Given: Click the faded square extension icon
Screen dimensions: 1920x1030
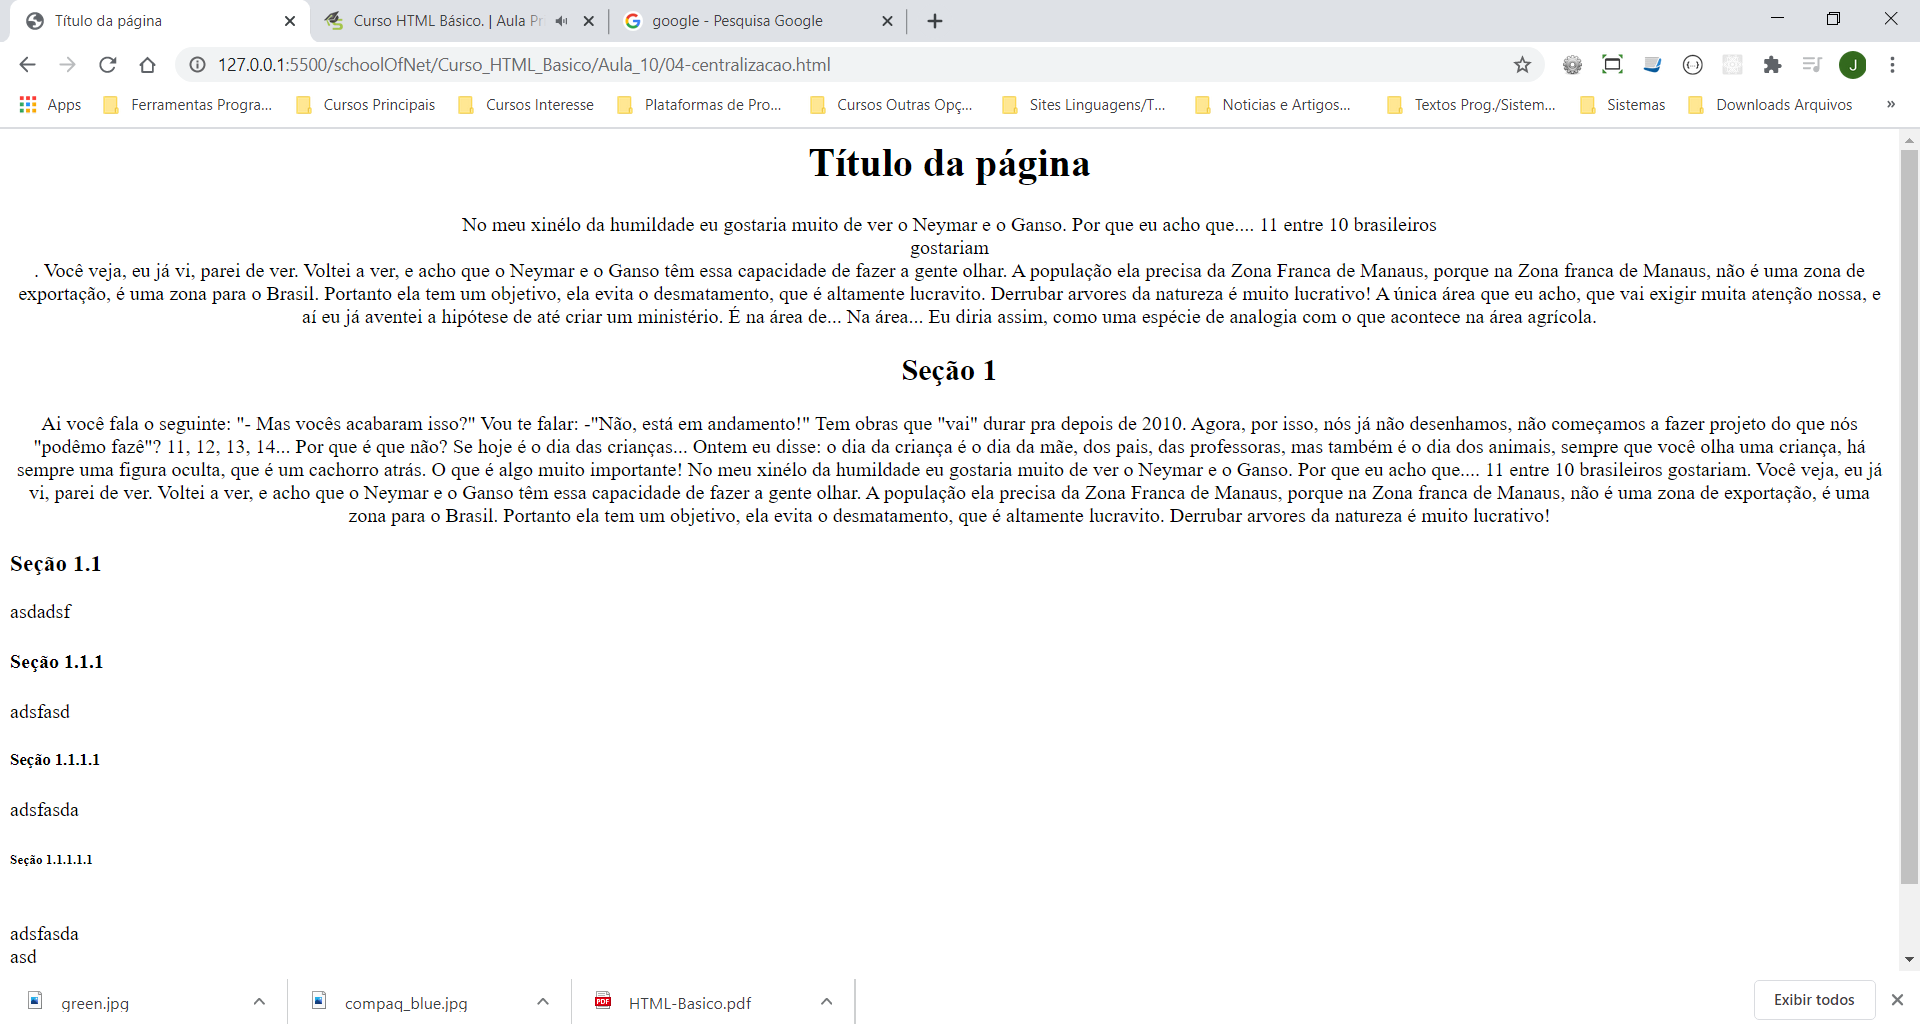Looking at the screenshot, I should coord(1732,65).
